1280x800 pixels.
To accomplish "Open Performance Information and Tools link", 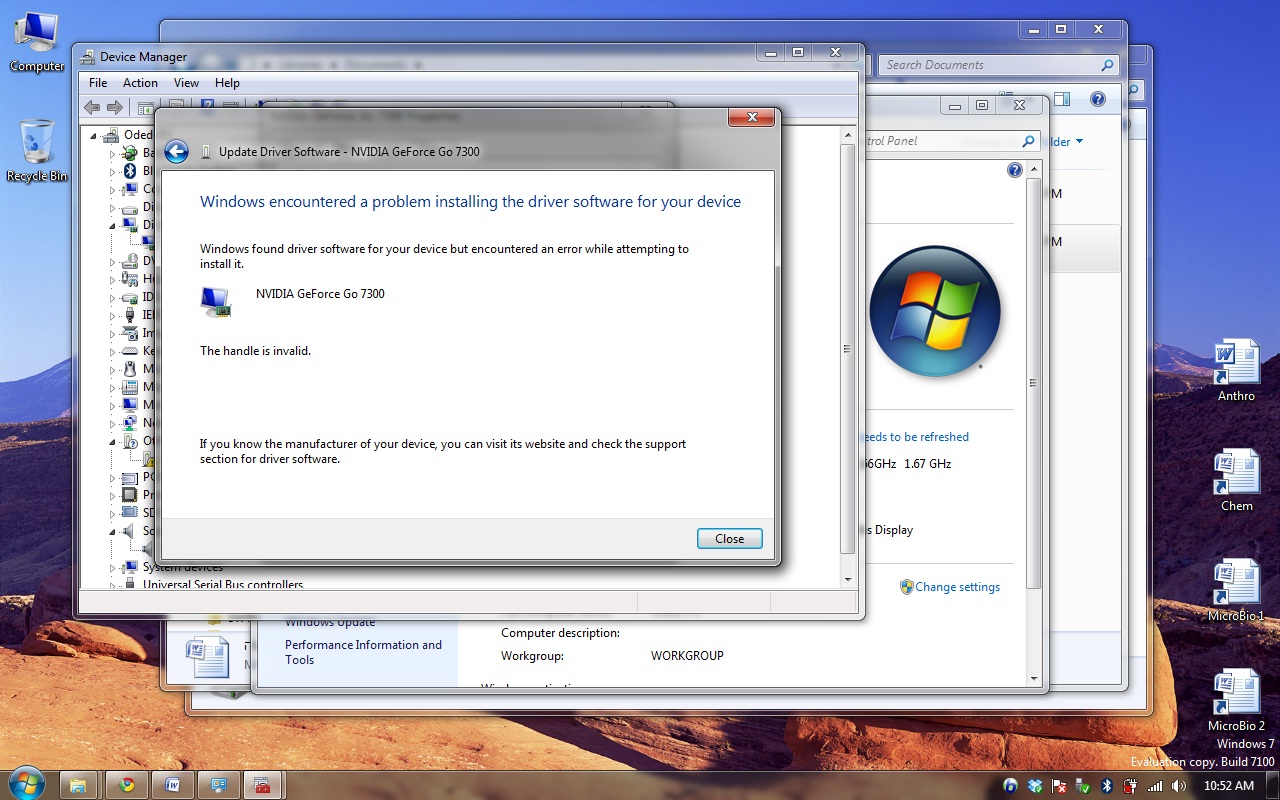I will click(363, 652).
